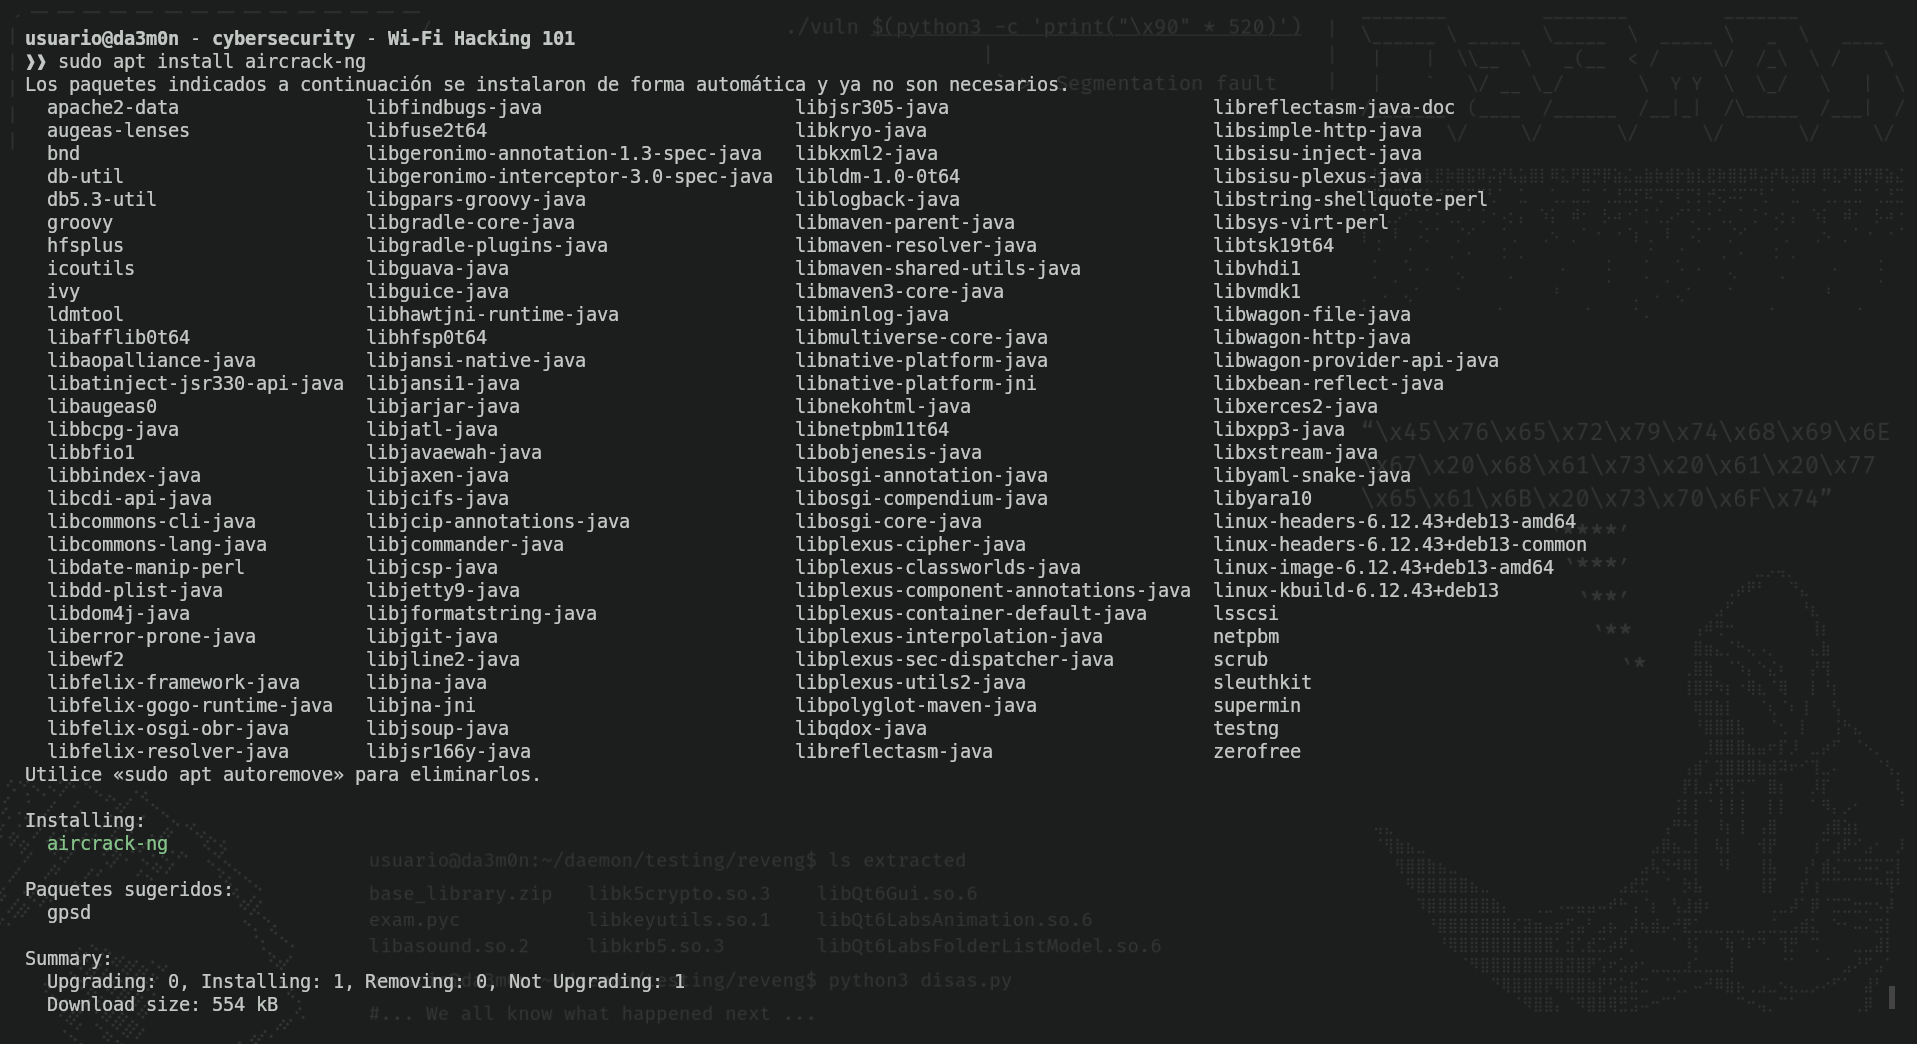The width and height of the screenshot is (1917, 1044).
Task: Click the libfindbugs-java package name
Action: (454, 107)
